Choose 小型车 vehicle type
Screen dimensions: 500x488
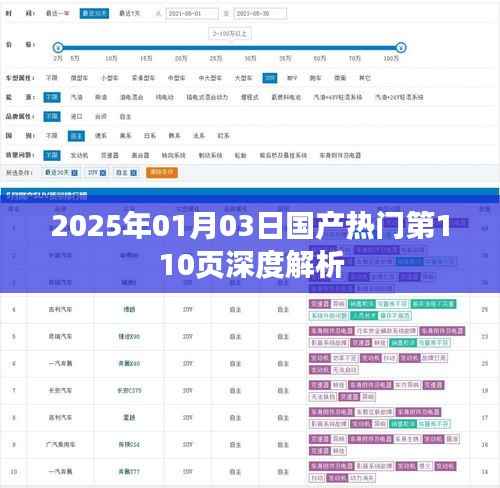click(110, 78)
